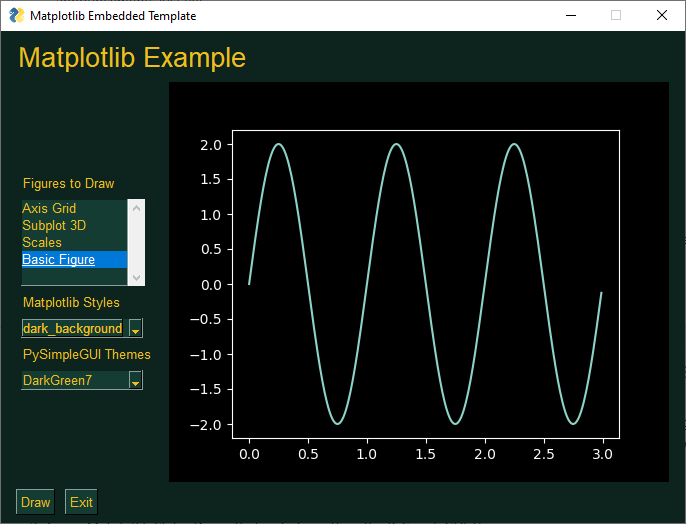Click the dark_background combo box text field
686x524 pixels.
(73, 328)
